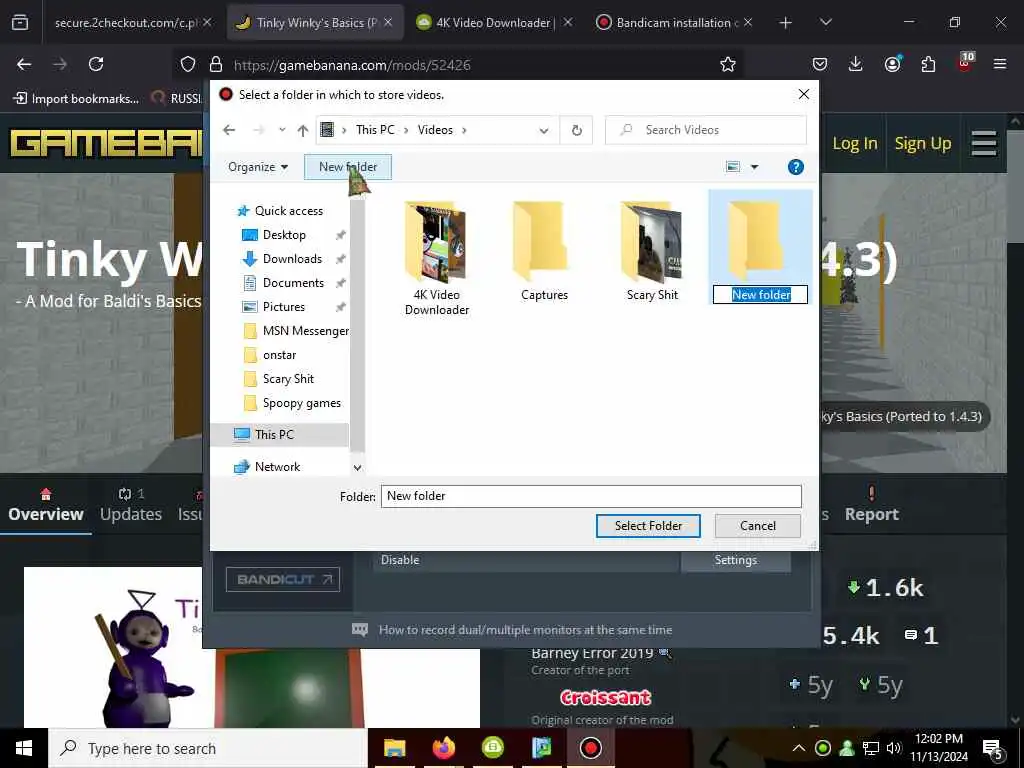Open Spoopy games folder in sidebar

[x=301, y=404]
